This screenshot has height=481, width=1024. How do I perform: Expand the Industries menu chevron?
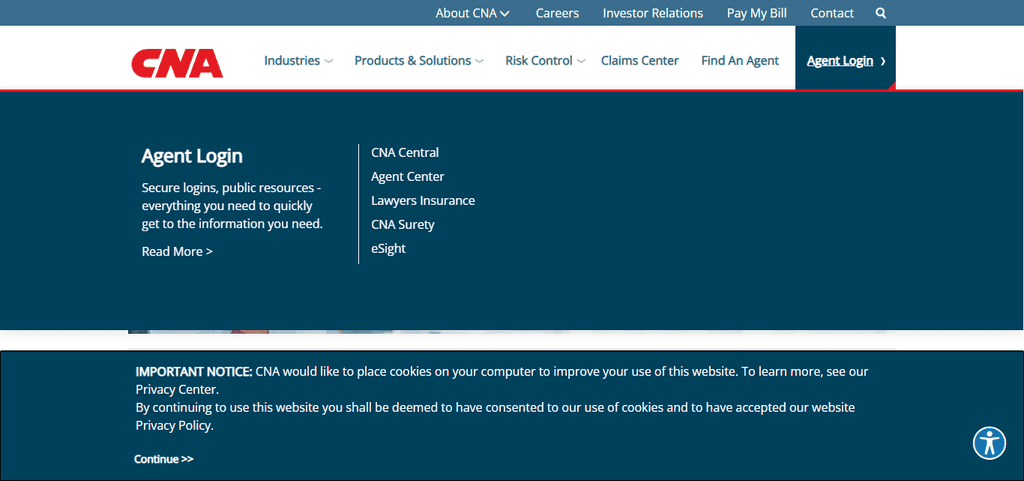pyautogui.click(x=328, y=61)
